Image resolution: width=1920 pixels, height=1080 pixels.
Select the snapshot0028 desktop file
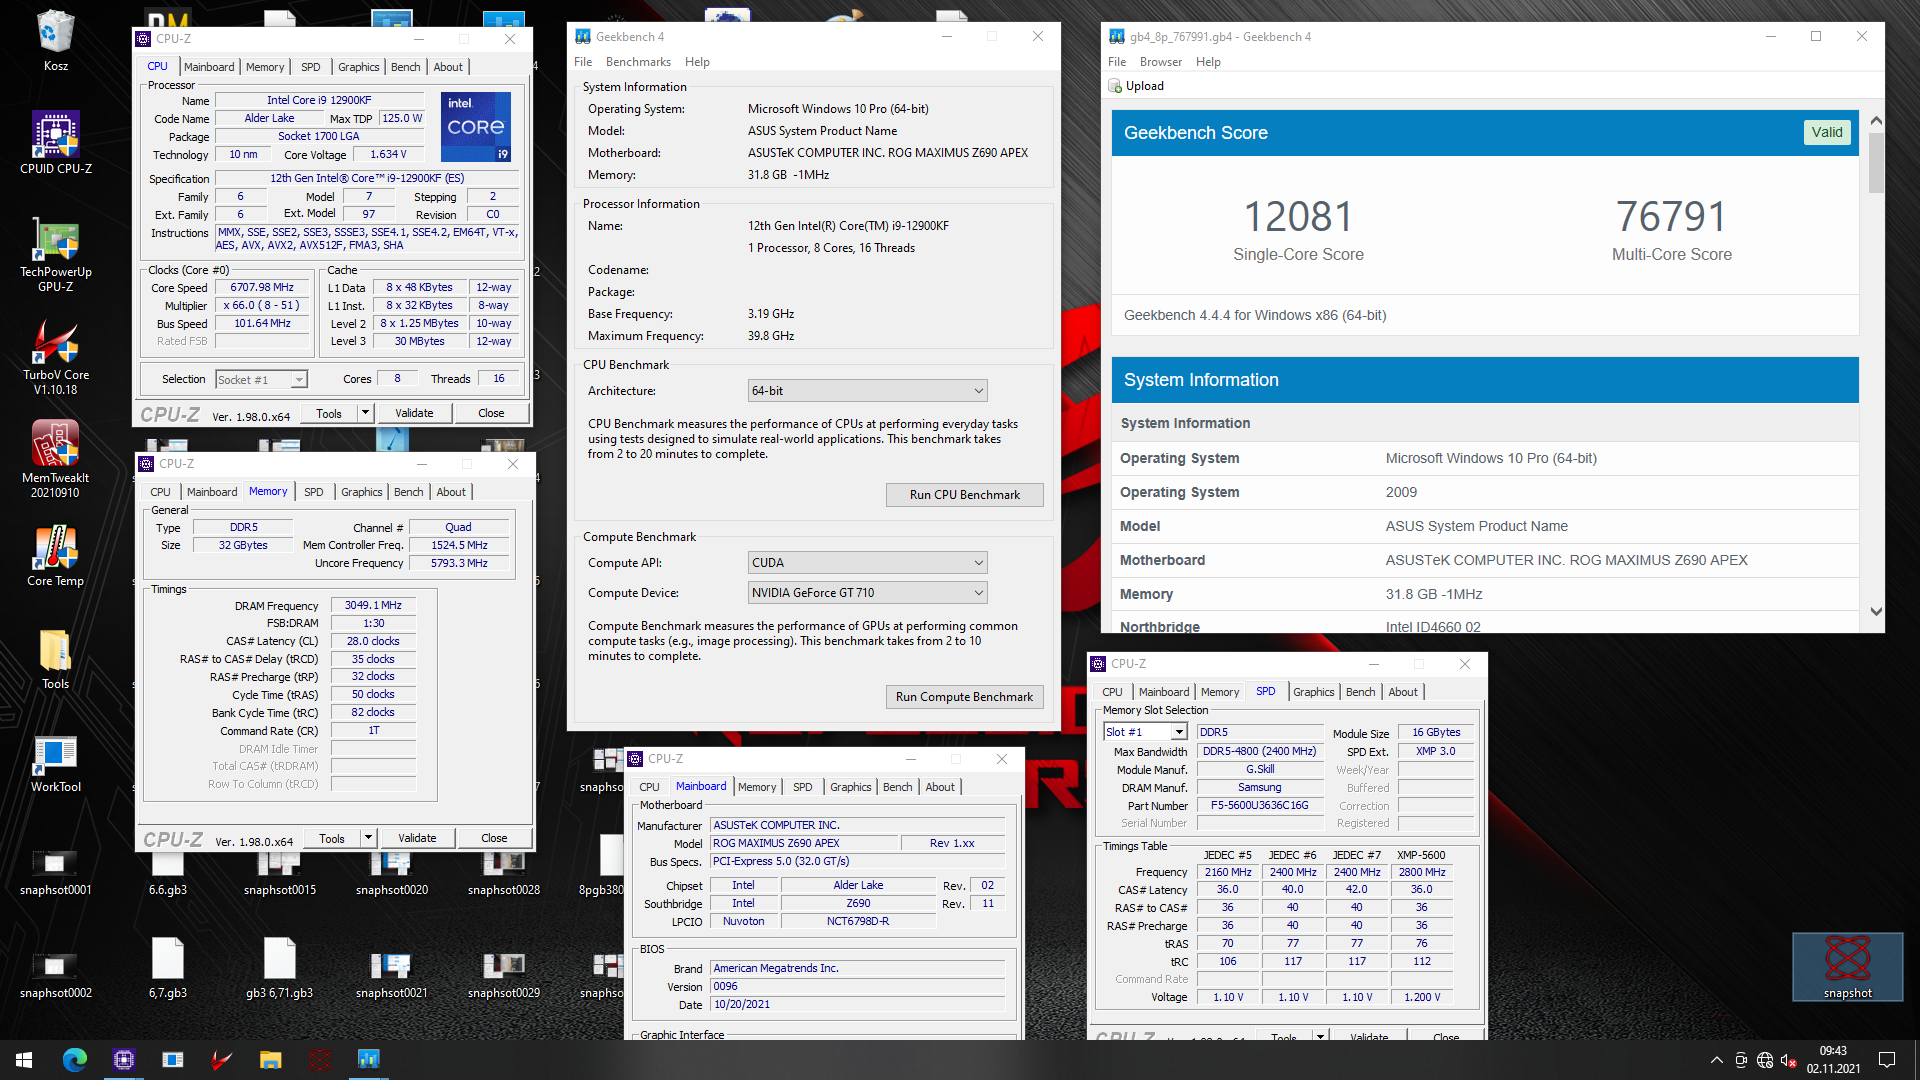[504, 870]
